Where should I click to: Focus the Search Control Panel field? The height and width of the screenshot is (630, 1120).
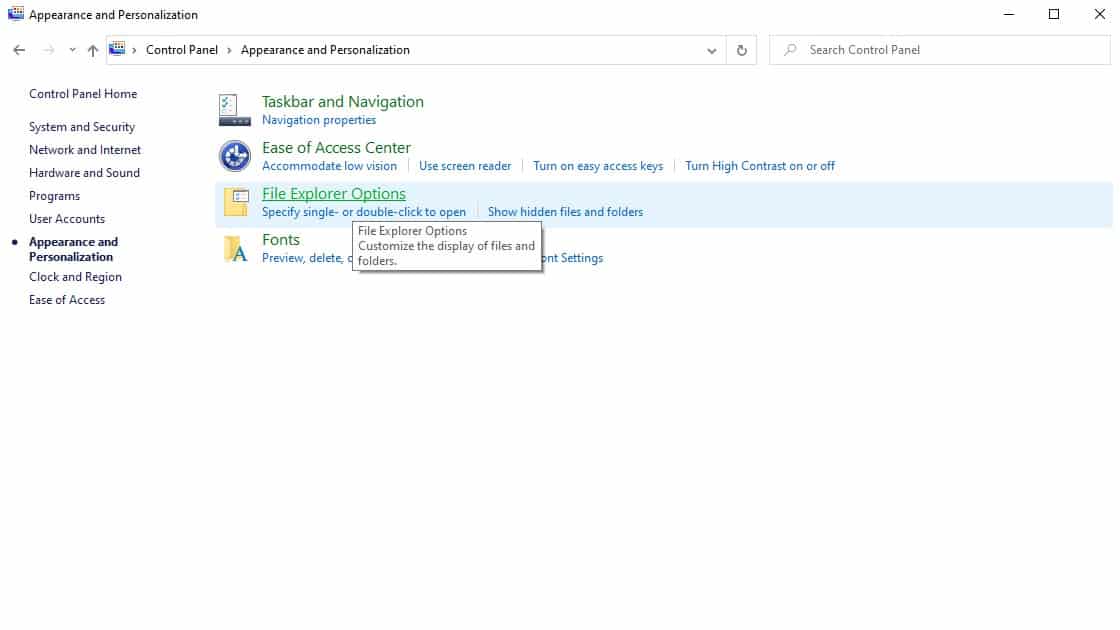tap(940, 50)
